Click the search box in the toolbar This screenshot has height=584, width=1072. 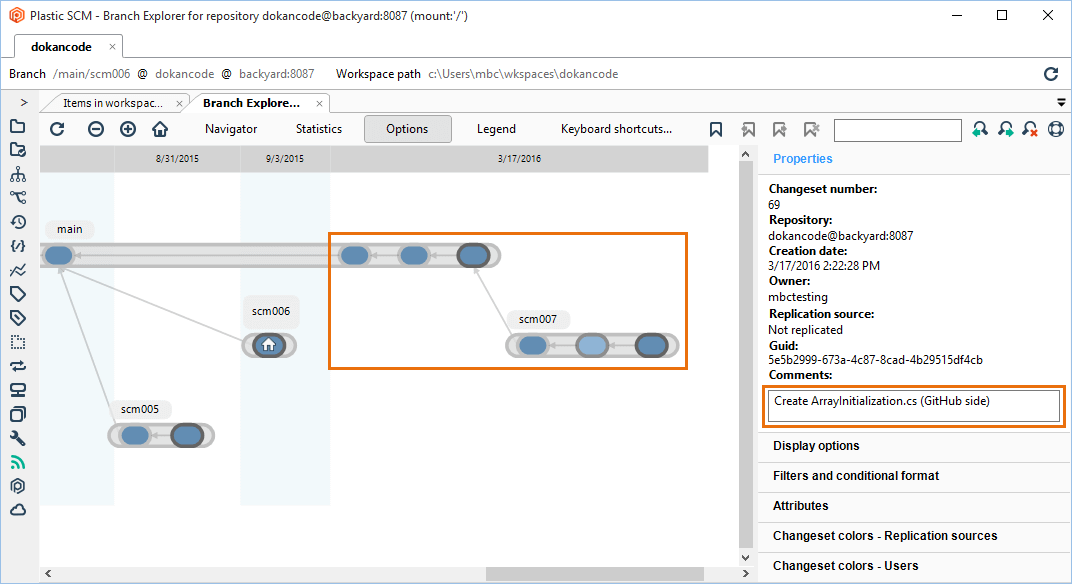pyautogui.click(x=897, y=130)
